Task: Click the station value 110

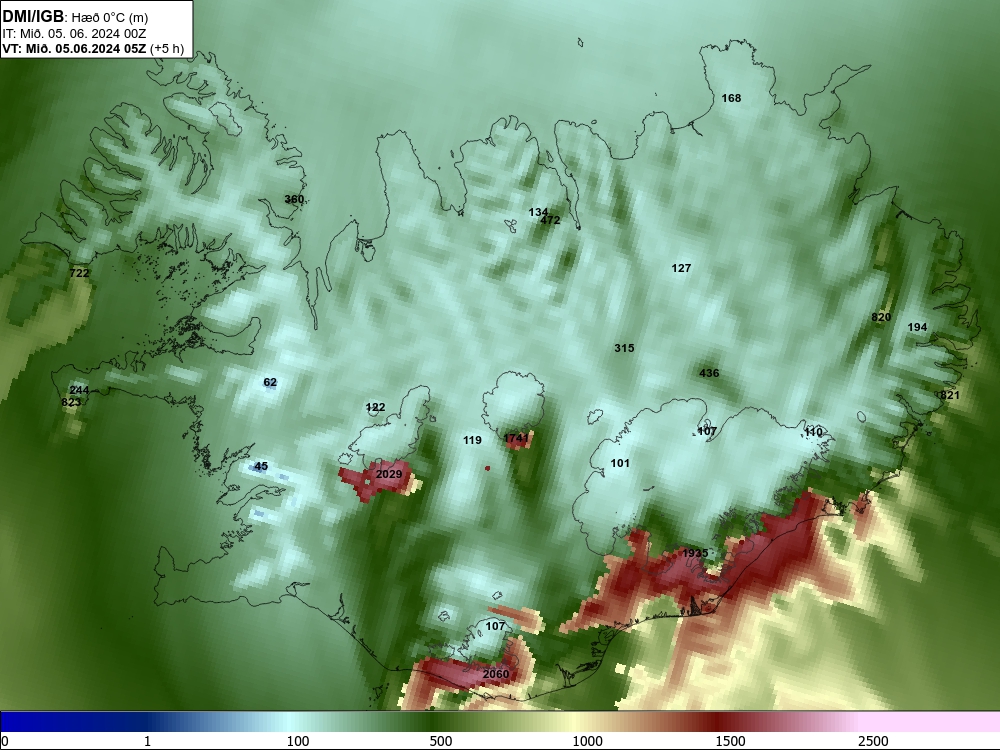Action: [813, 432]
